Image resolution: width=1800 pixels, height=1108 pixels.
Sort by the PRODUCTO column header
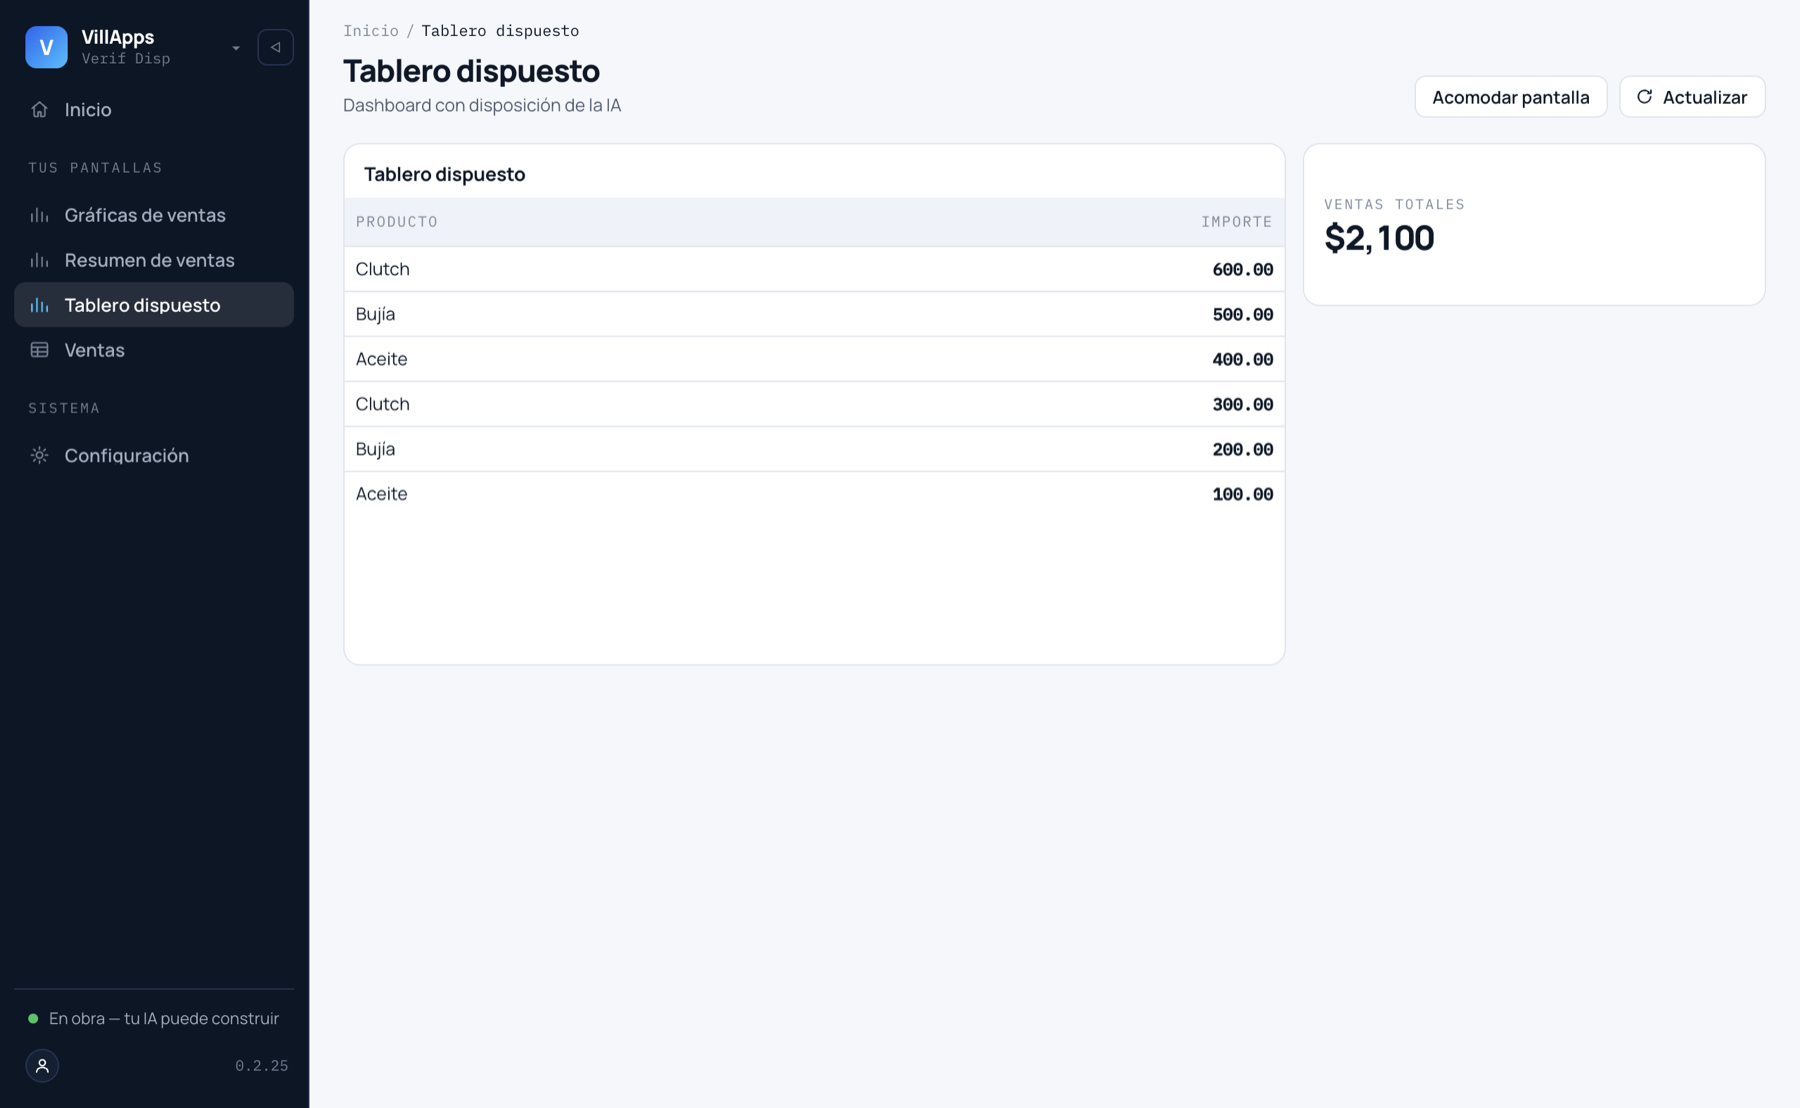(397, 222)
